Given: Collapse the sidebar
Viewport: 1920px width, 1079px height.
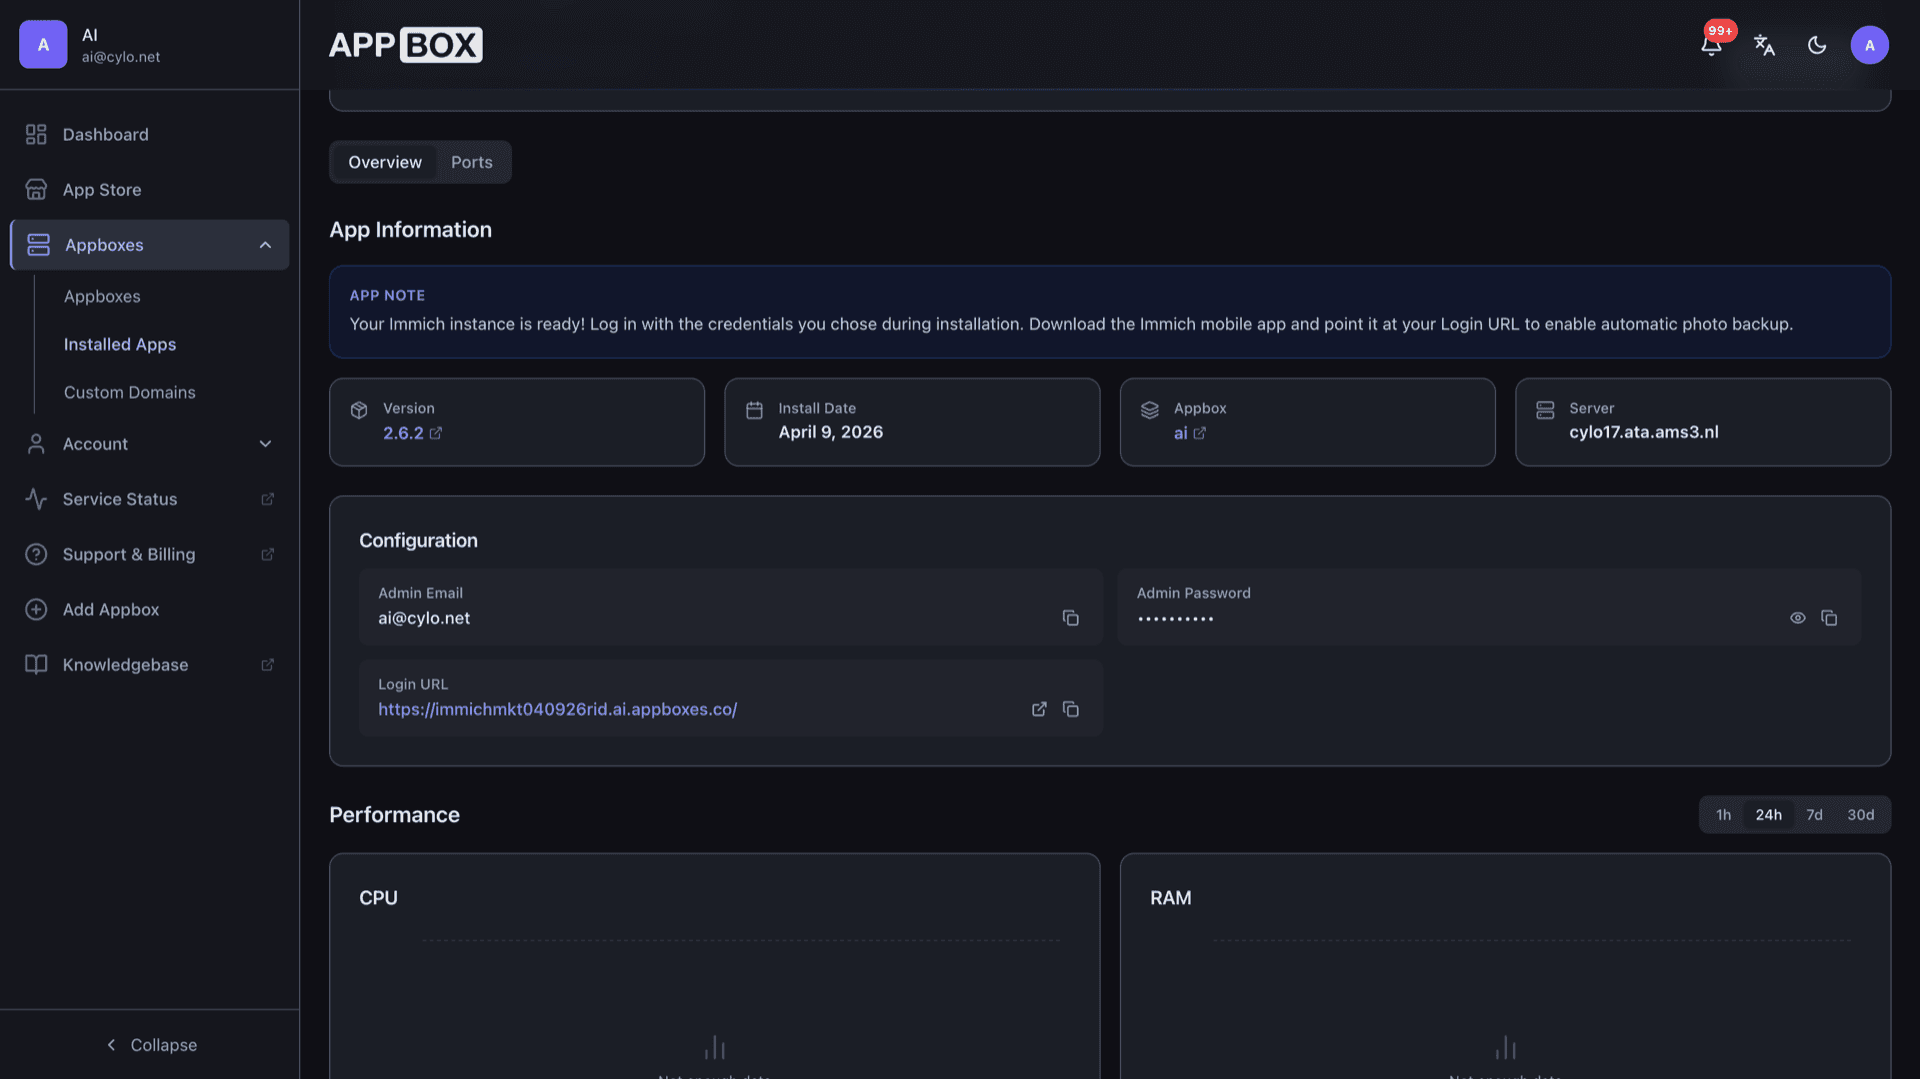Looking at the screenshot, I should [x=150, y=1045].
